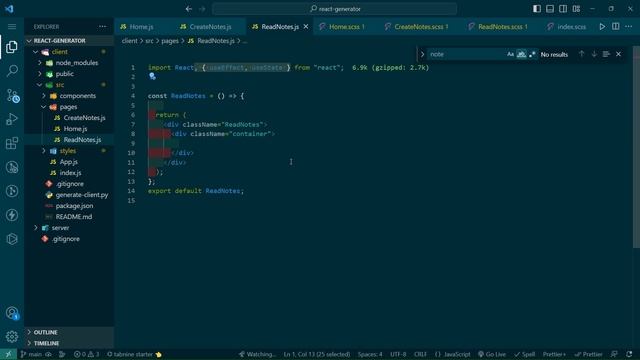Click the react-generator command center search
The image size is (640, 360).
[334, 9]
